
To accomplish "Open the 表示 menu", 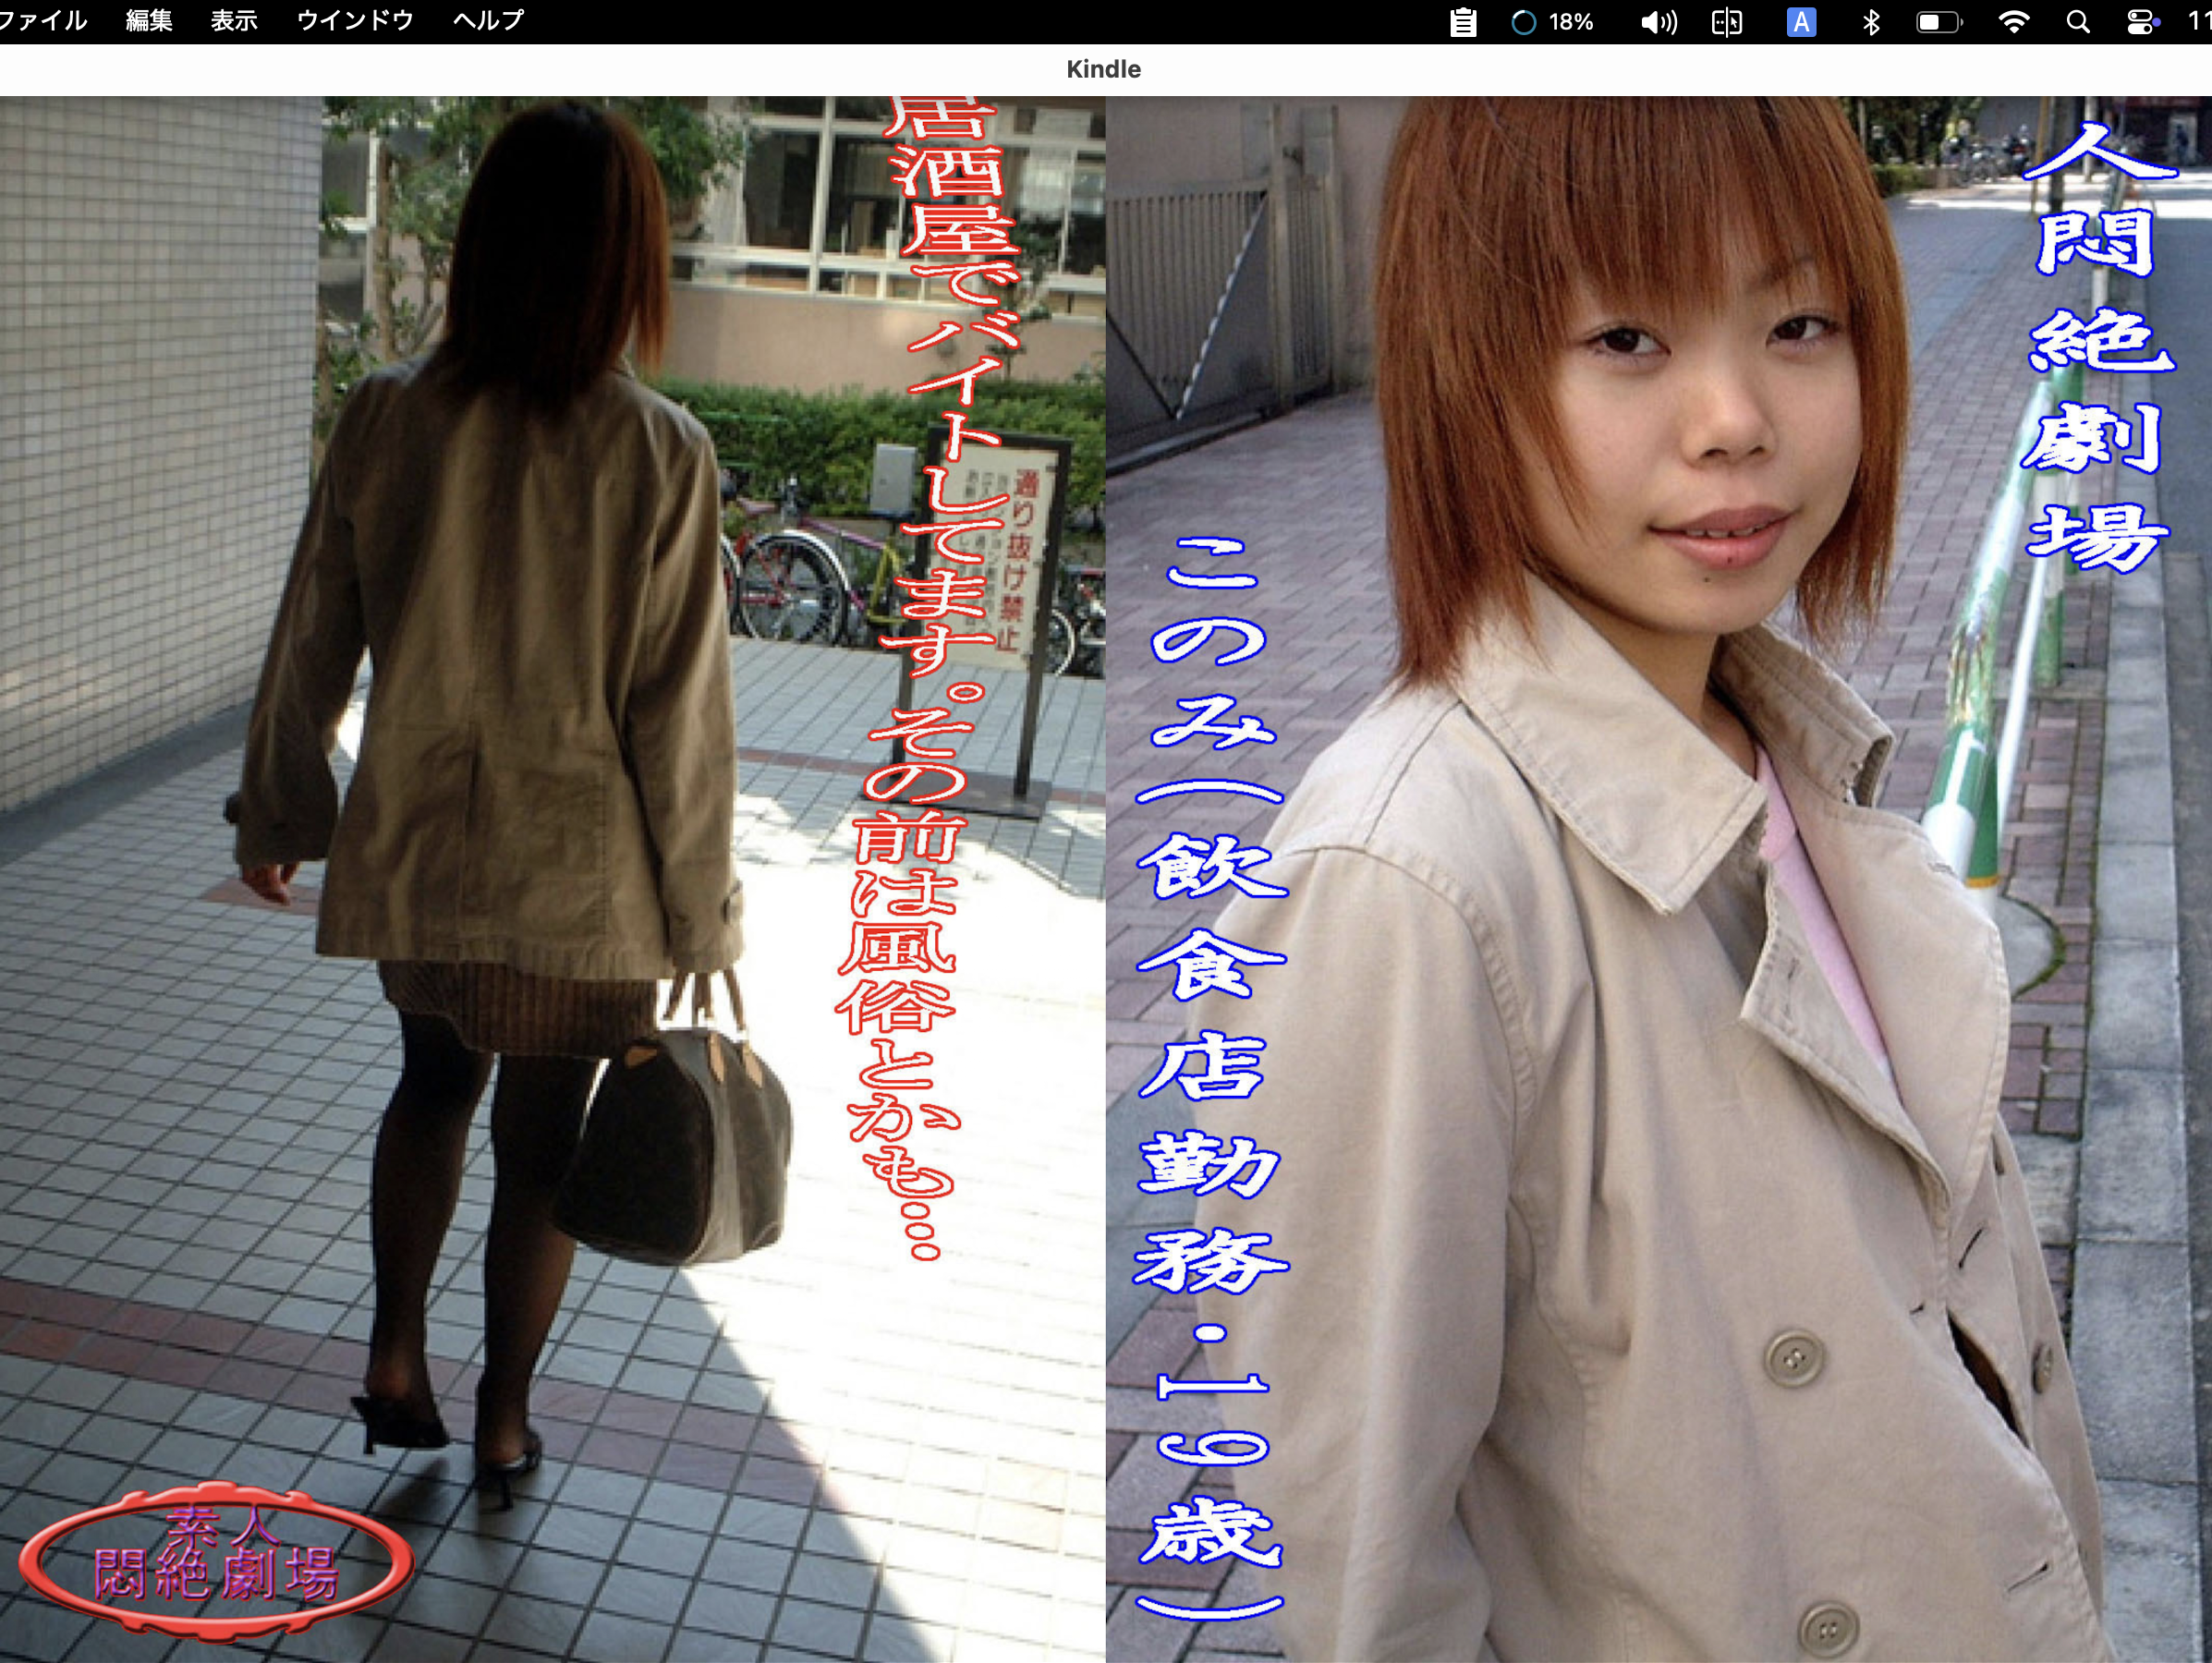I will tap(234, 21).
